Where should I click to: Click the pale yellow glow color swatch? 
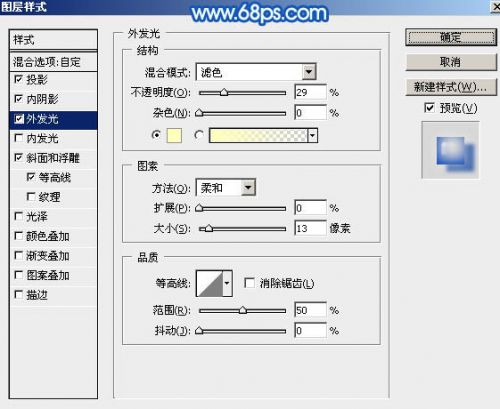click(x=174, y=135)
